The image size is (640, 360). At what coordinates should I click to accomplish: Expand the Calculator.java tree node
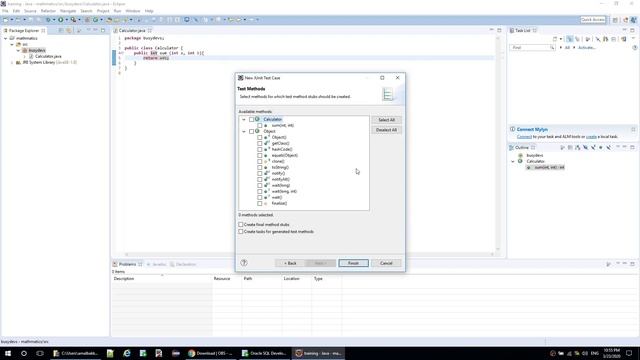click(x=24, y=56)
